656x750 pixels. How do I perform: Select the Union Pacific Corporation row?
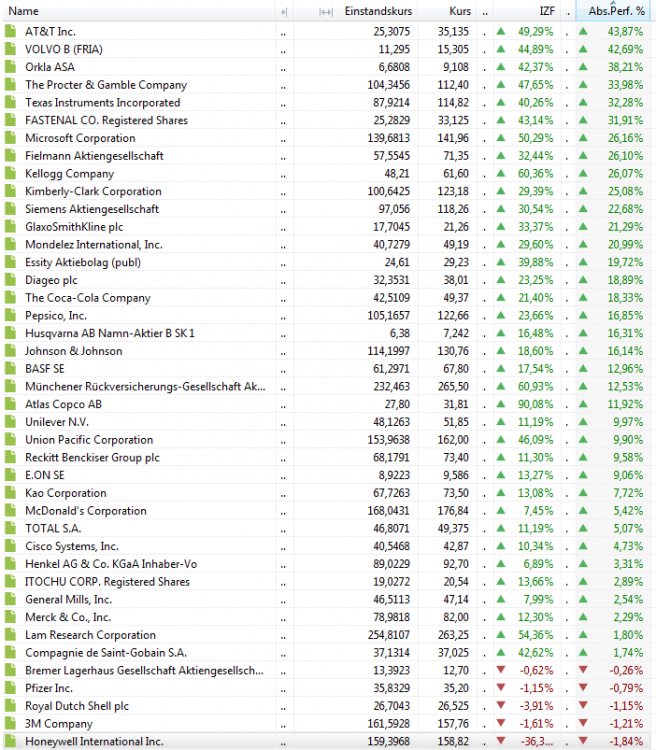(x=328, y=440)
